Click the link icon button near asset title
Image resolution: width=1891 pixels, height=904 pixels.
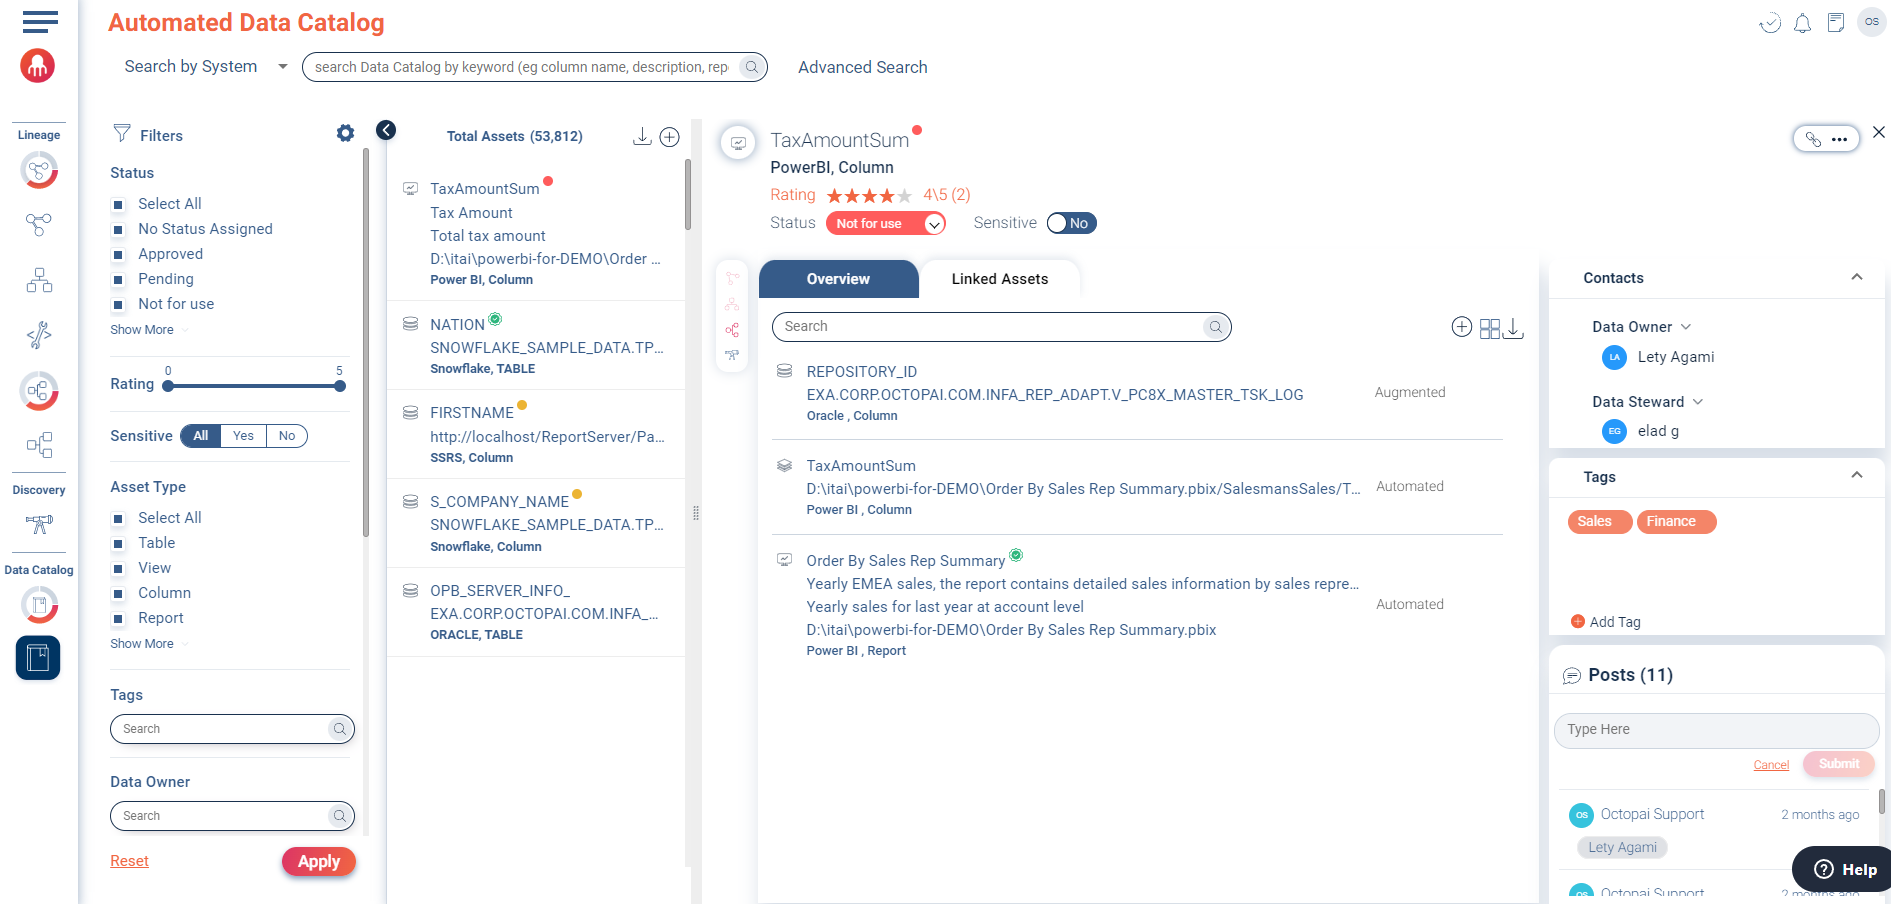pyautogui.click(x=1813, y=139)
